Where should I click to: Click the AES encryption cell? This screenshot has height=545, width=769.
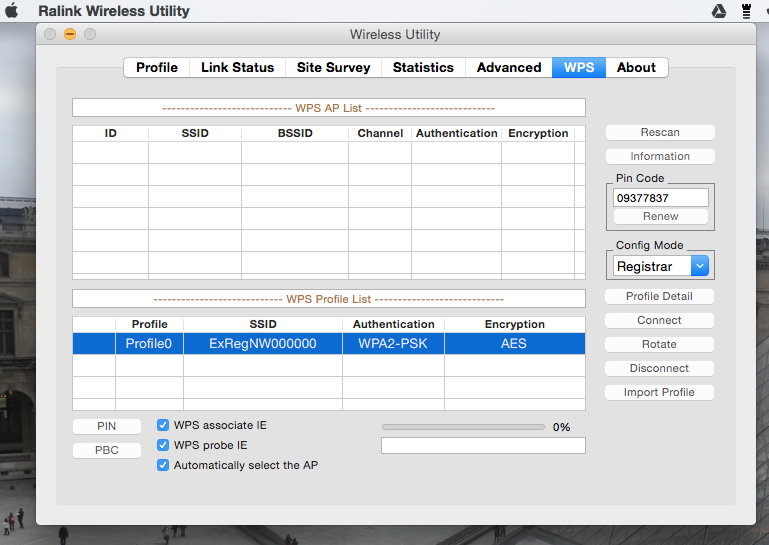point(514,343)
